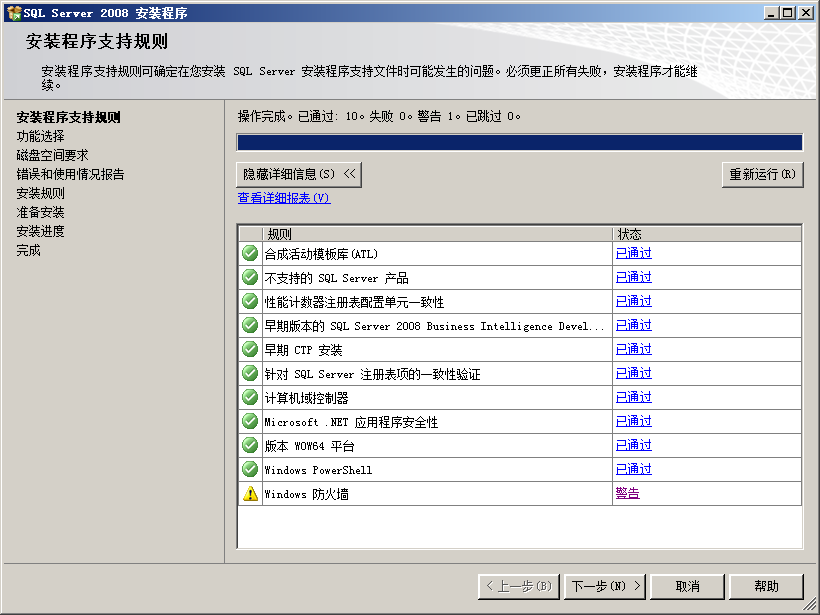This screenshot has height=615, width=820.
Task: Click the completed progress bar
Action: pyautogui.click(x=519, y=142)
